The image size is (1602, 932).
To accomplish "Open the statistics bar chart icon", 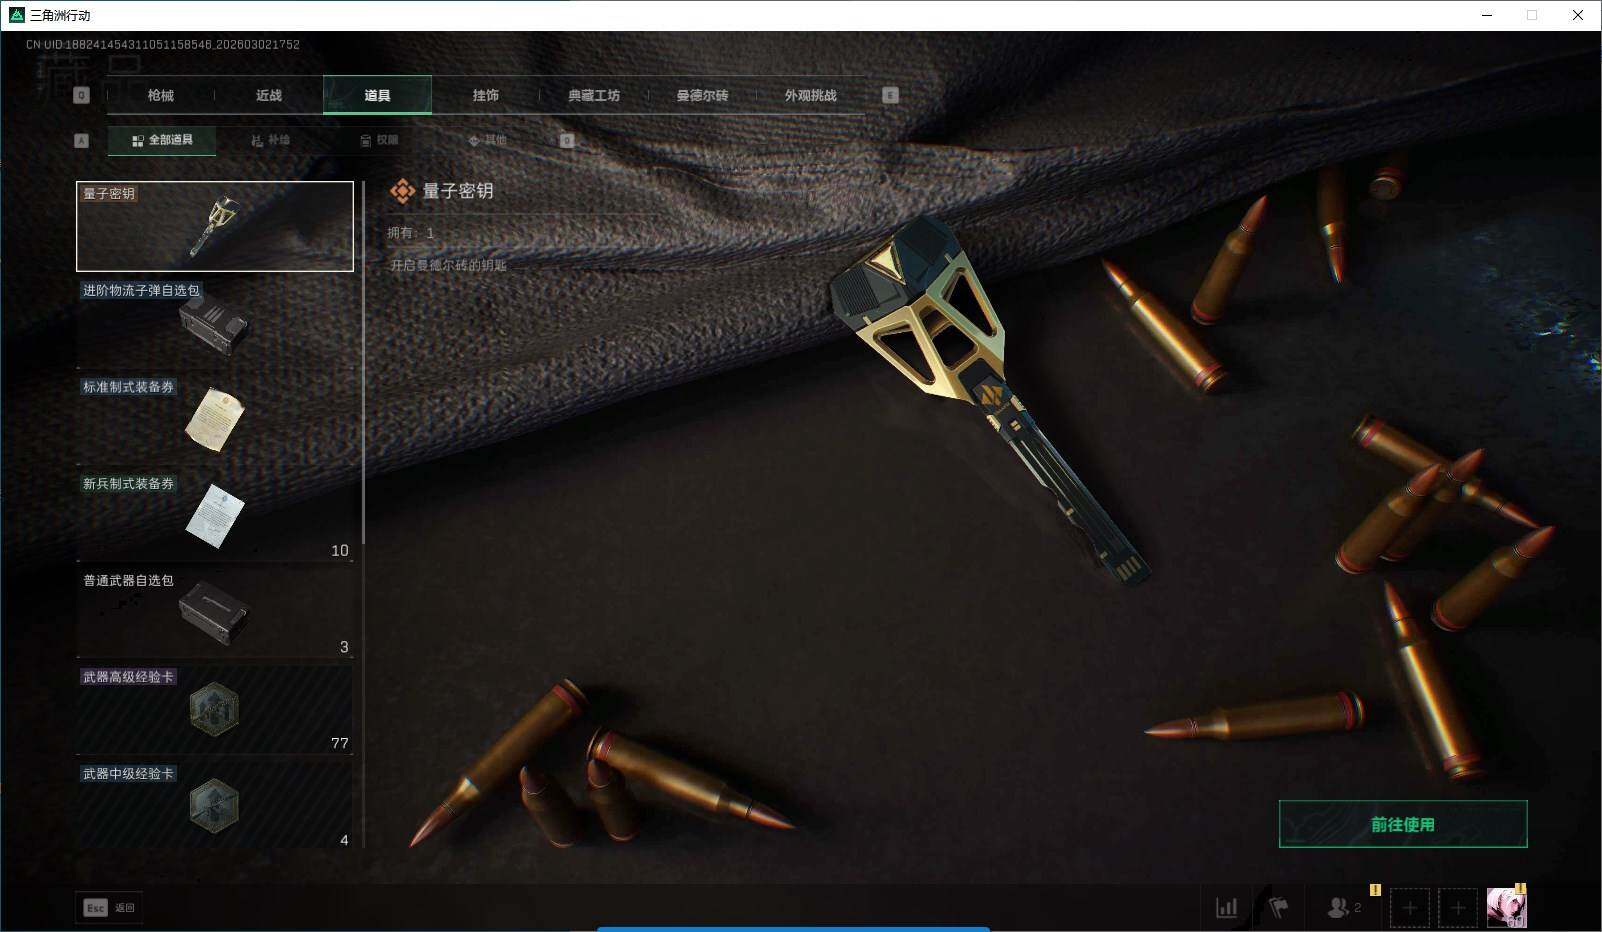I will tap(1226, 907).
